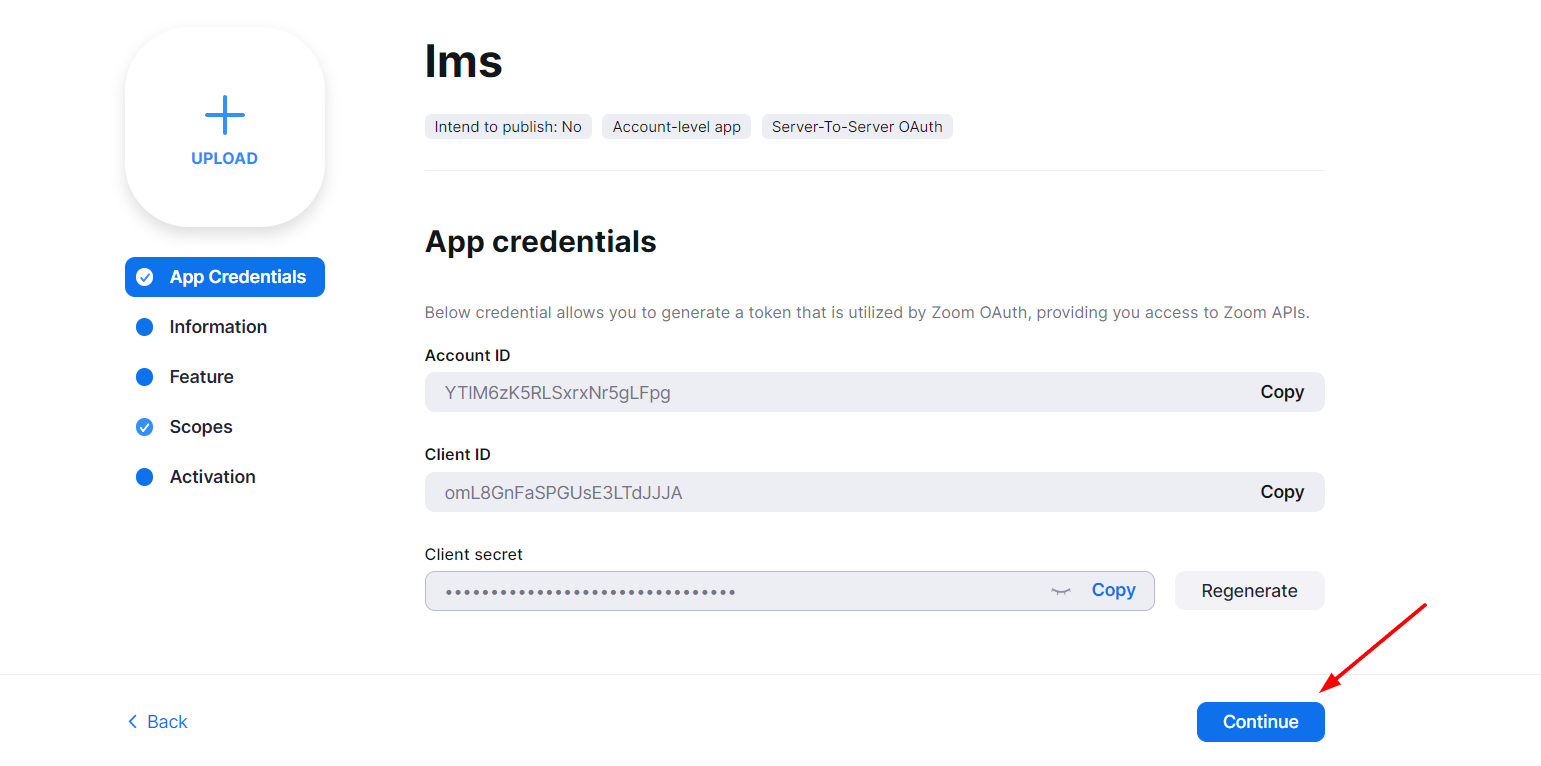Click the Back link
1541x766 pixels.
(x=166, y=721)
